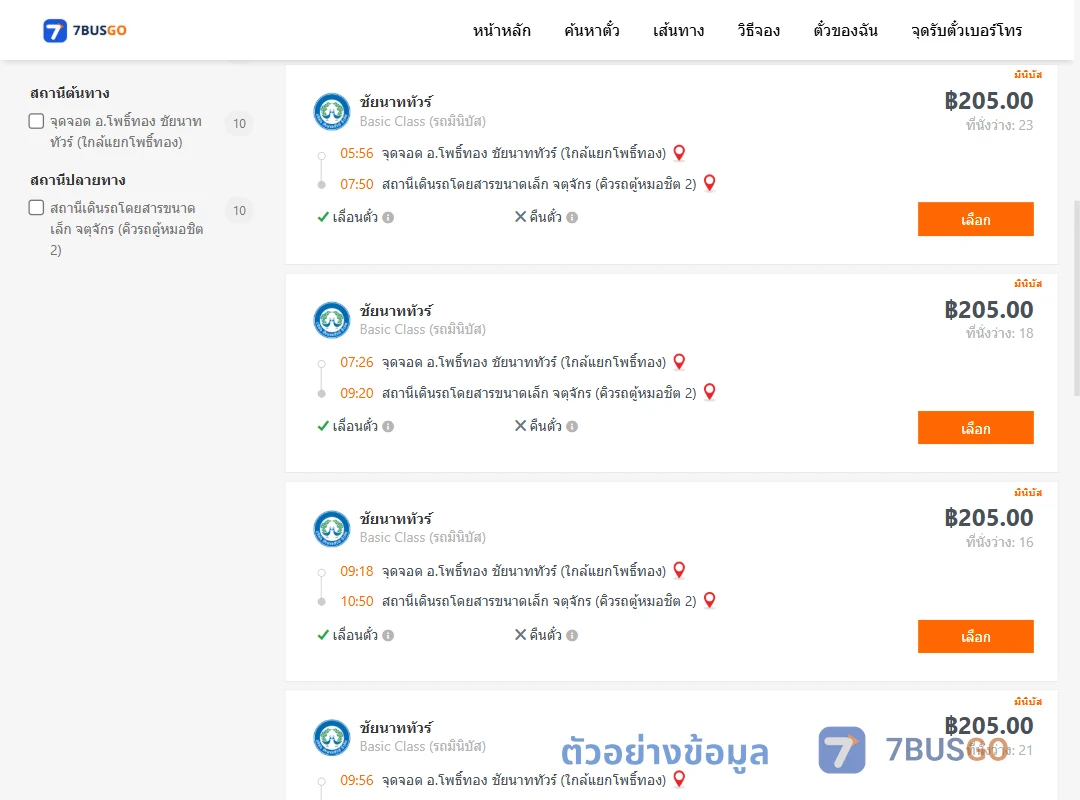Click คืนตั๋ว info icon on 05:56 trip

572,218
